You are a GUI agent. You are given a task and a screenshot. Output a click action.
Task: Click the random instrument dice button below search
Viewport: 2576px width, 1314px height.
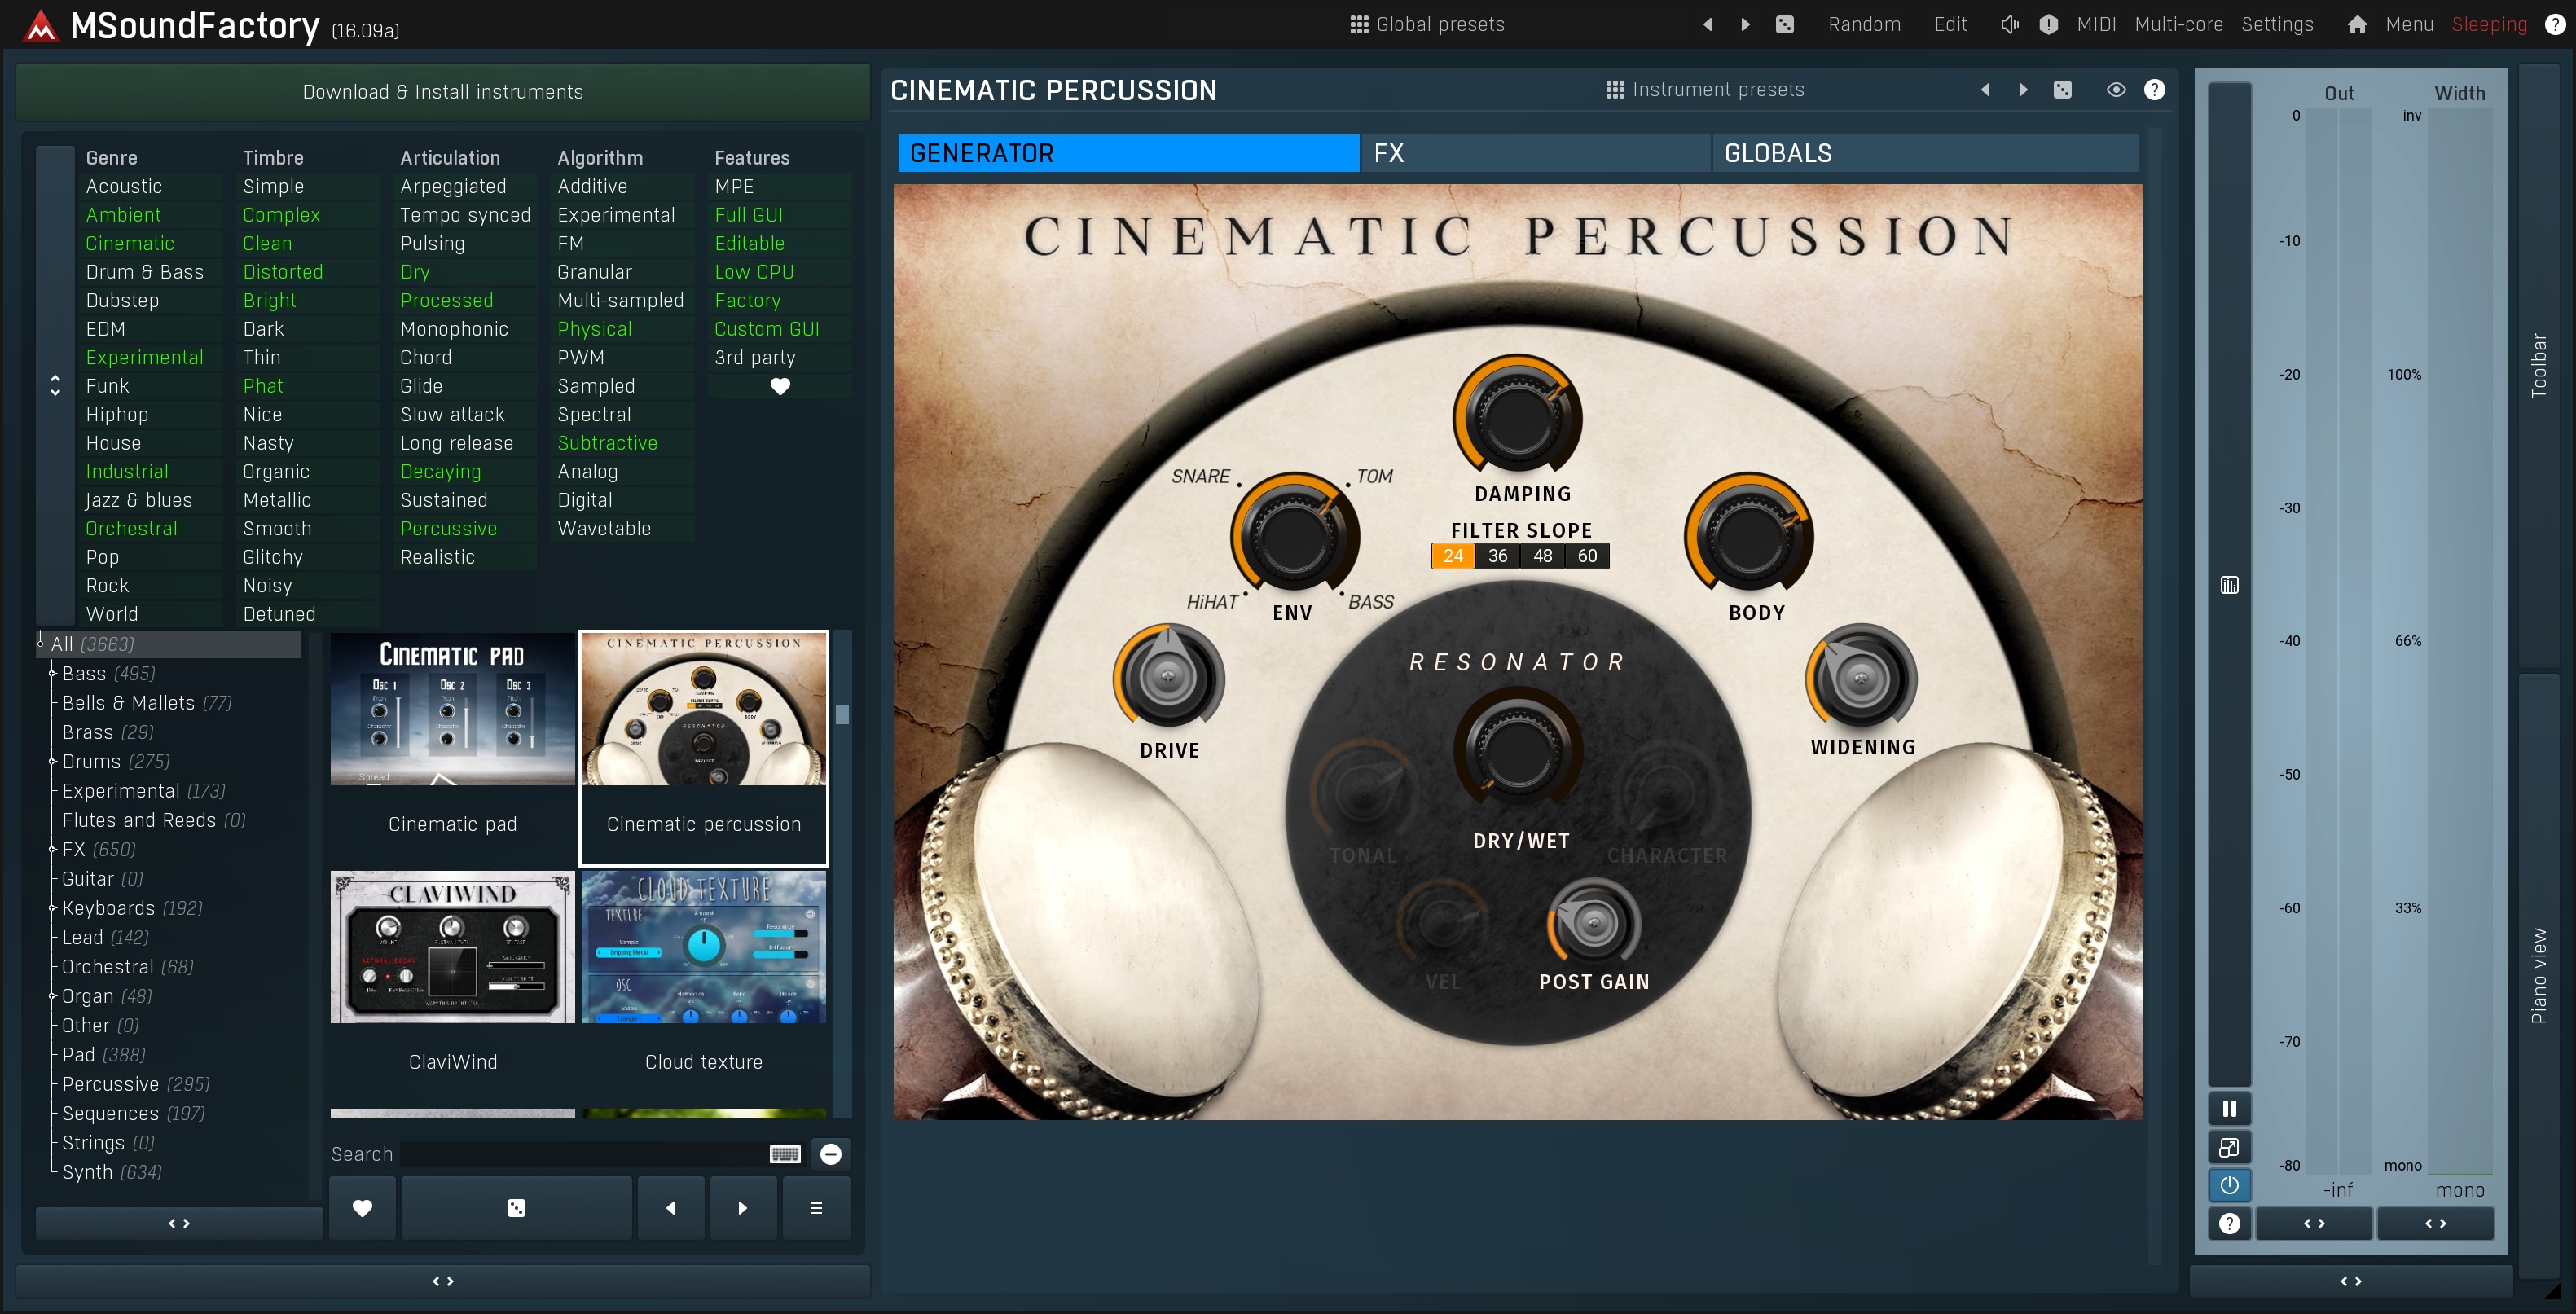click(516, 1208)
